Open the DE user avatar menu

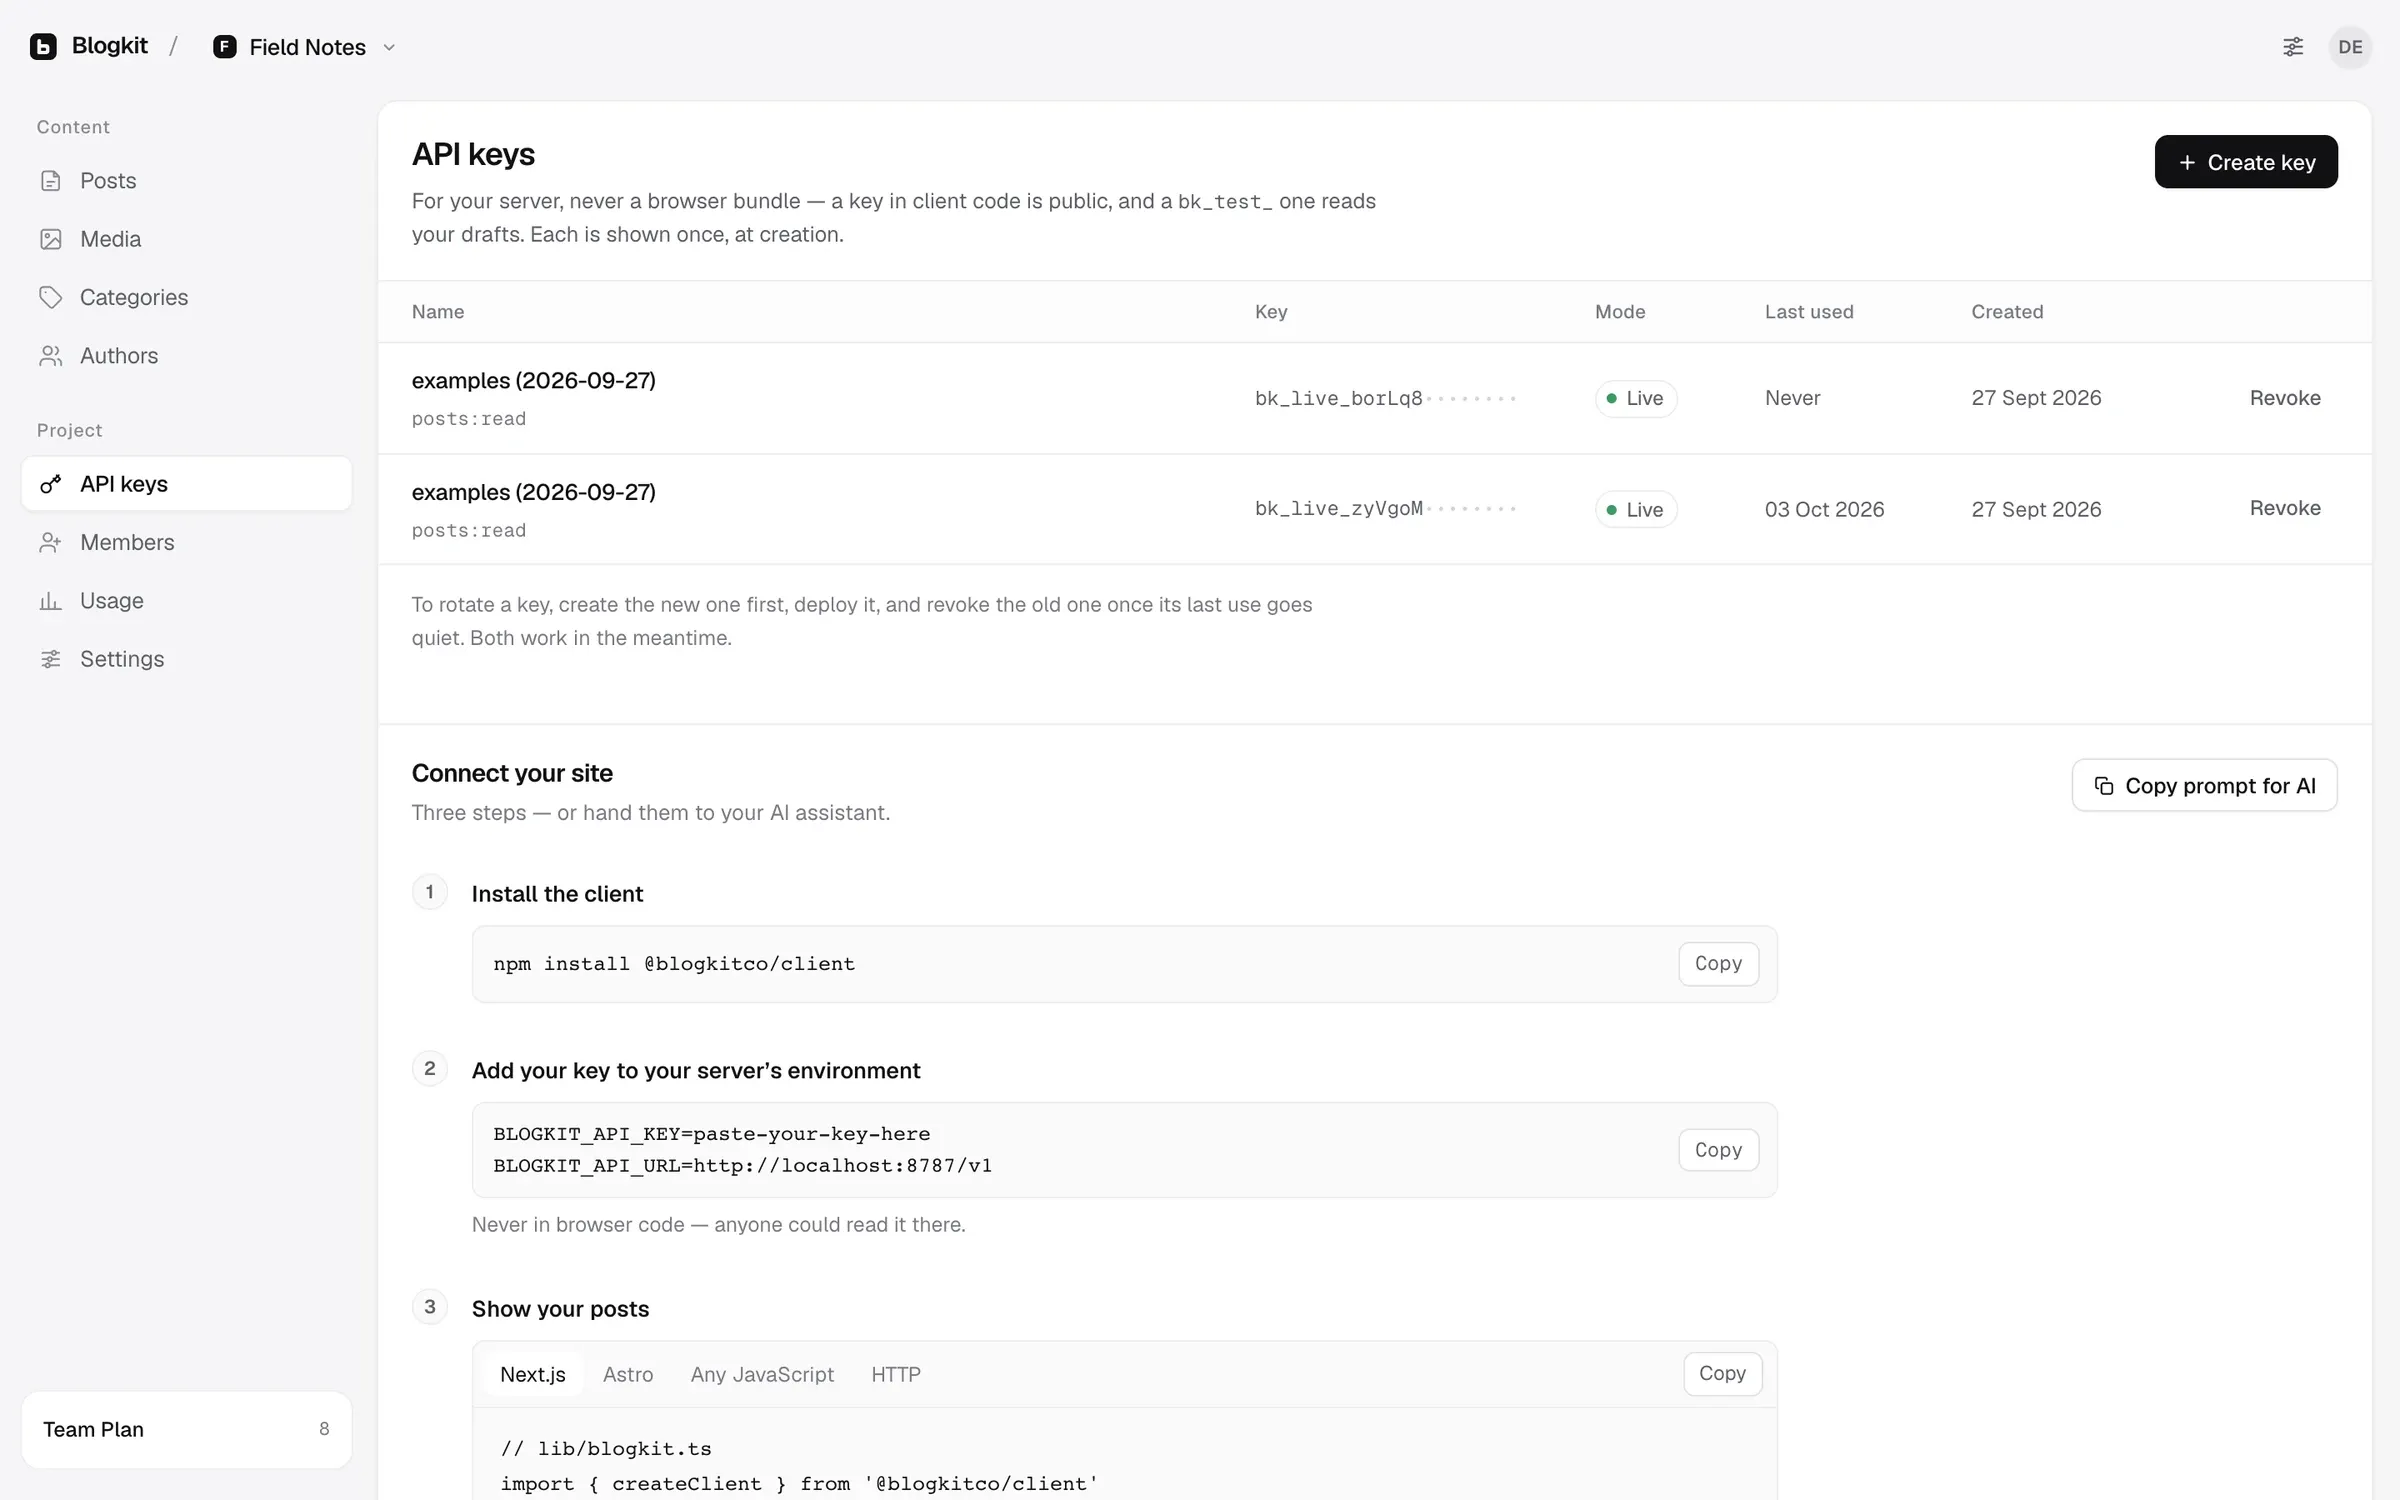(2350, 47)
